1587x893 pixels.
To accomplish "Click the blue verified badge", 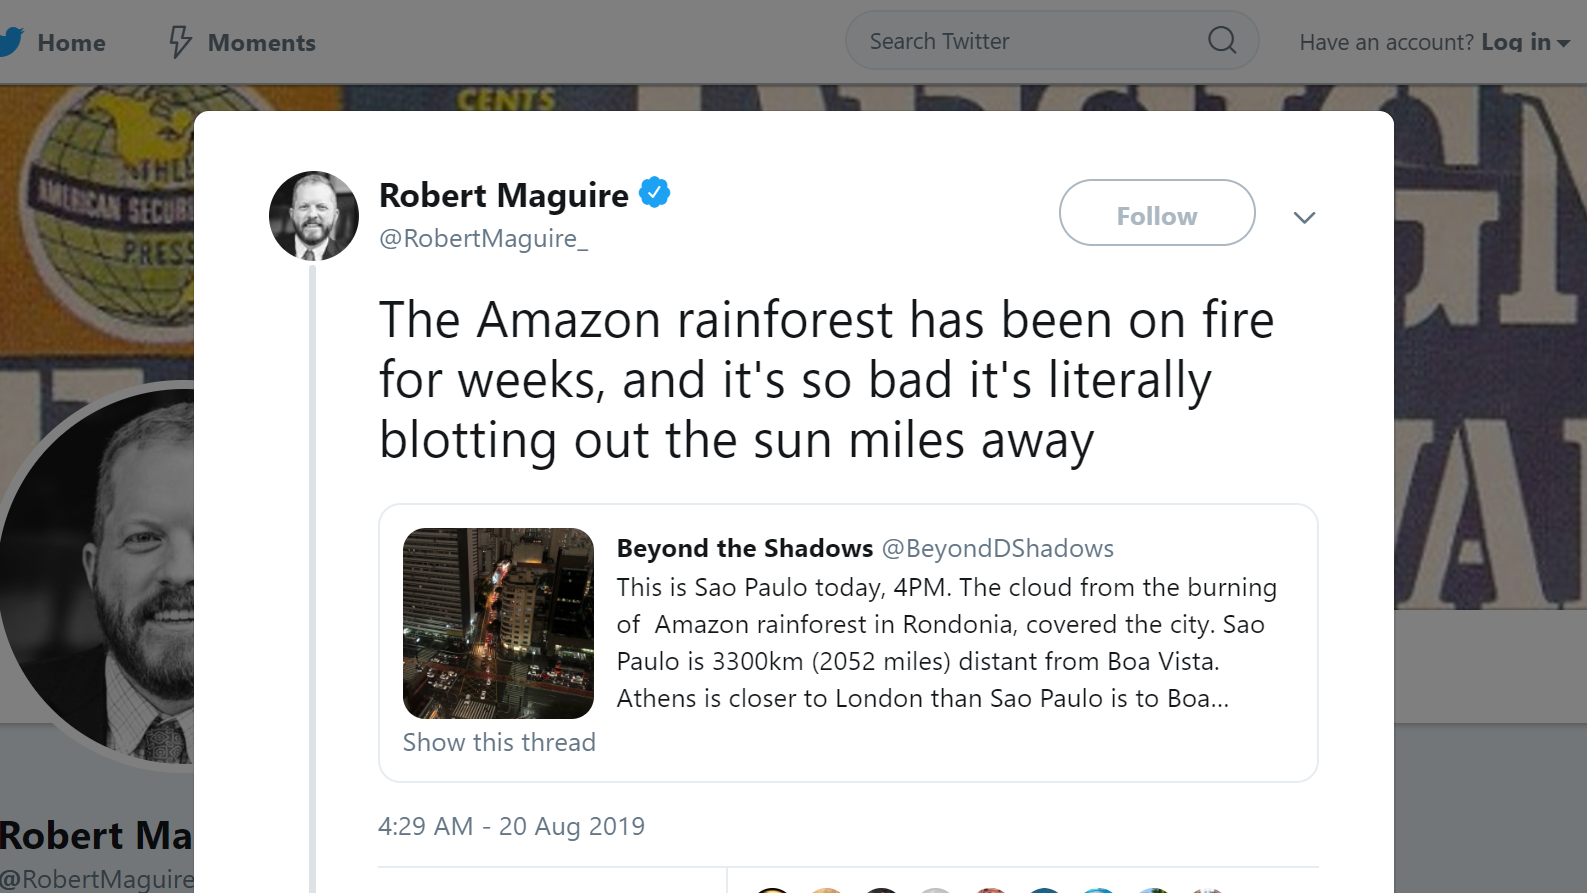I will [654, 192].
